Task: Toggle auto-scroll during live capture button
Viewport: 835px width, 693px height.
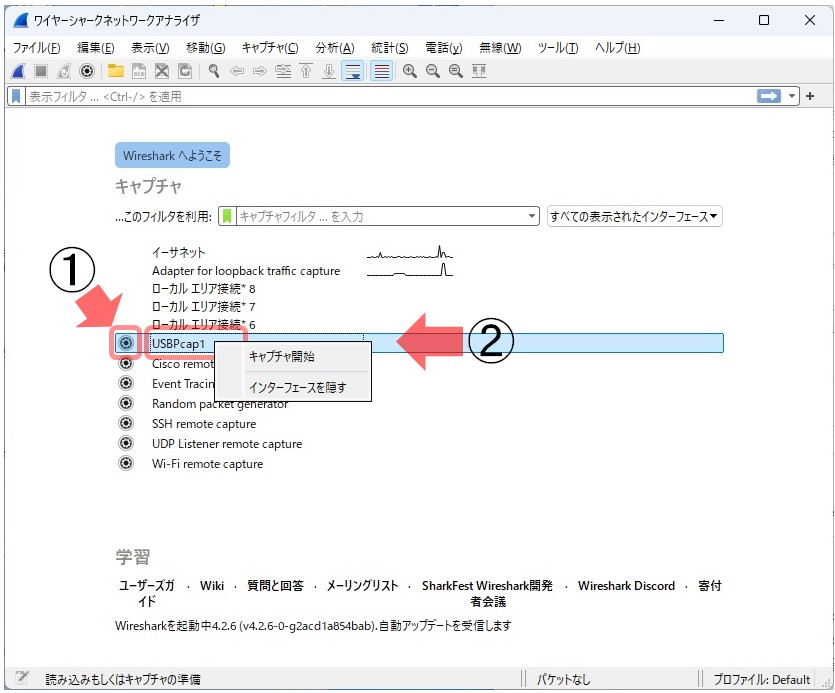Action: pyautogui.click(x=353, y=71)
